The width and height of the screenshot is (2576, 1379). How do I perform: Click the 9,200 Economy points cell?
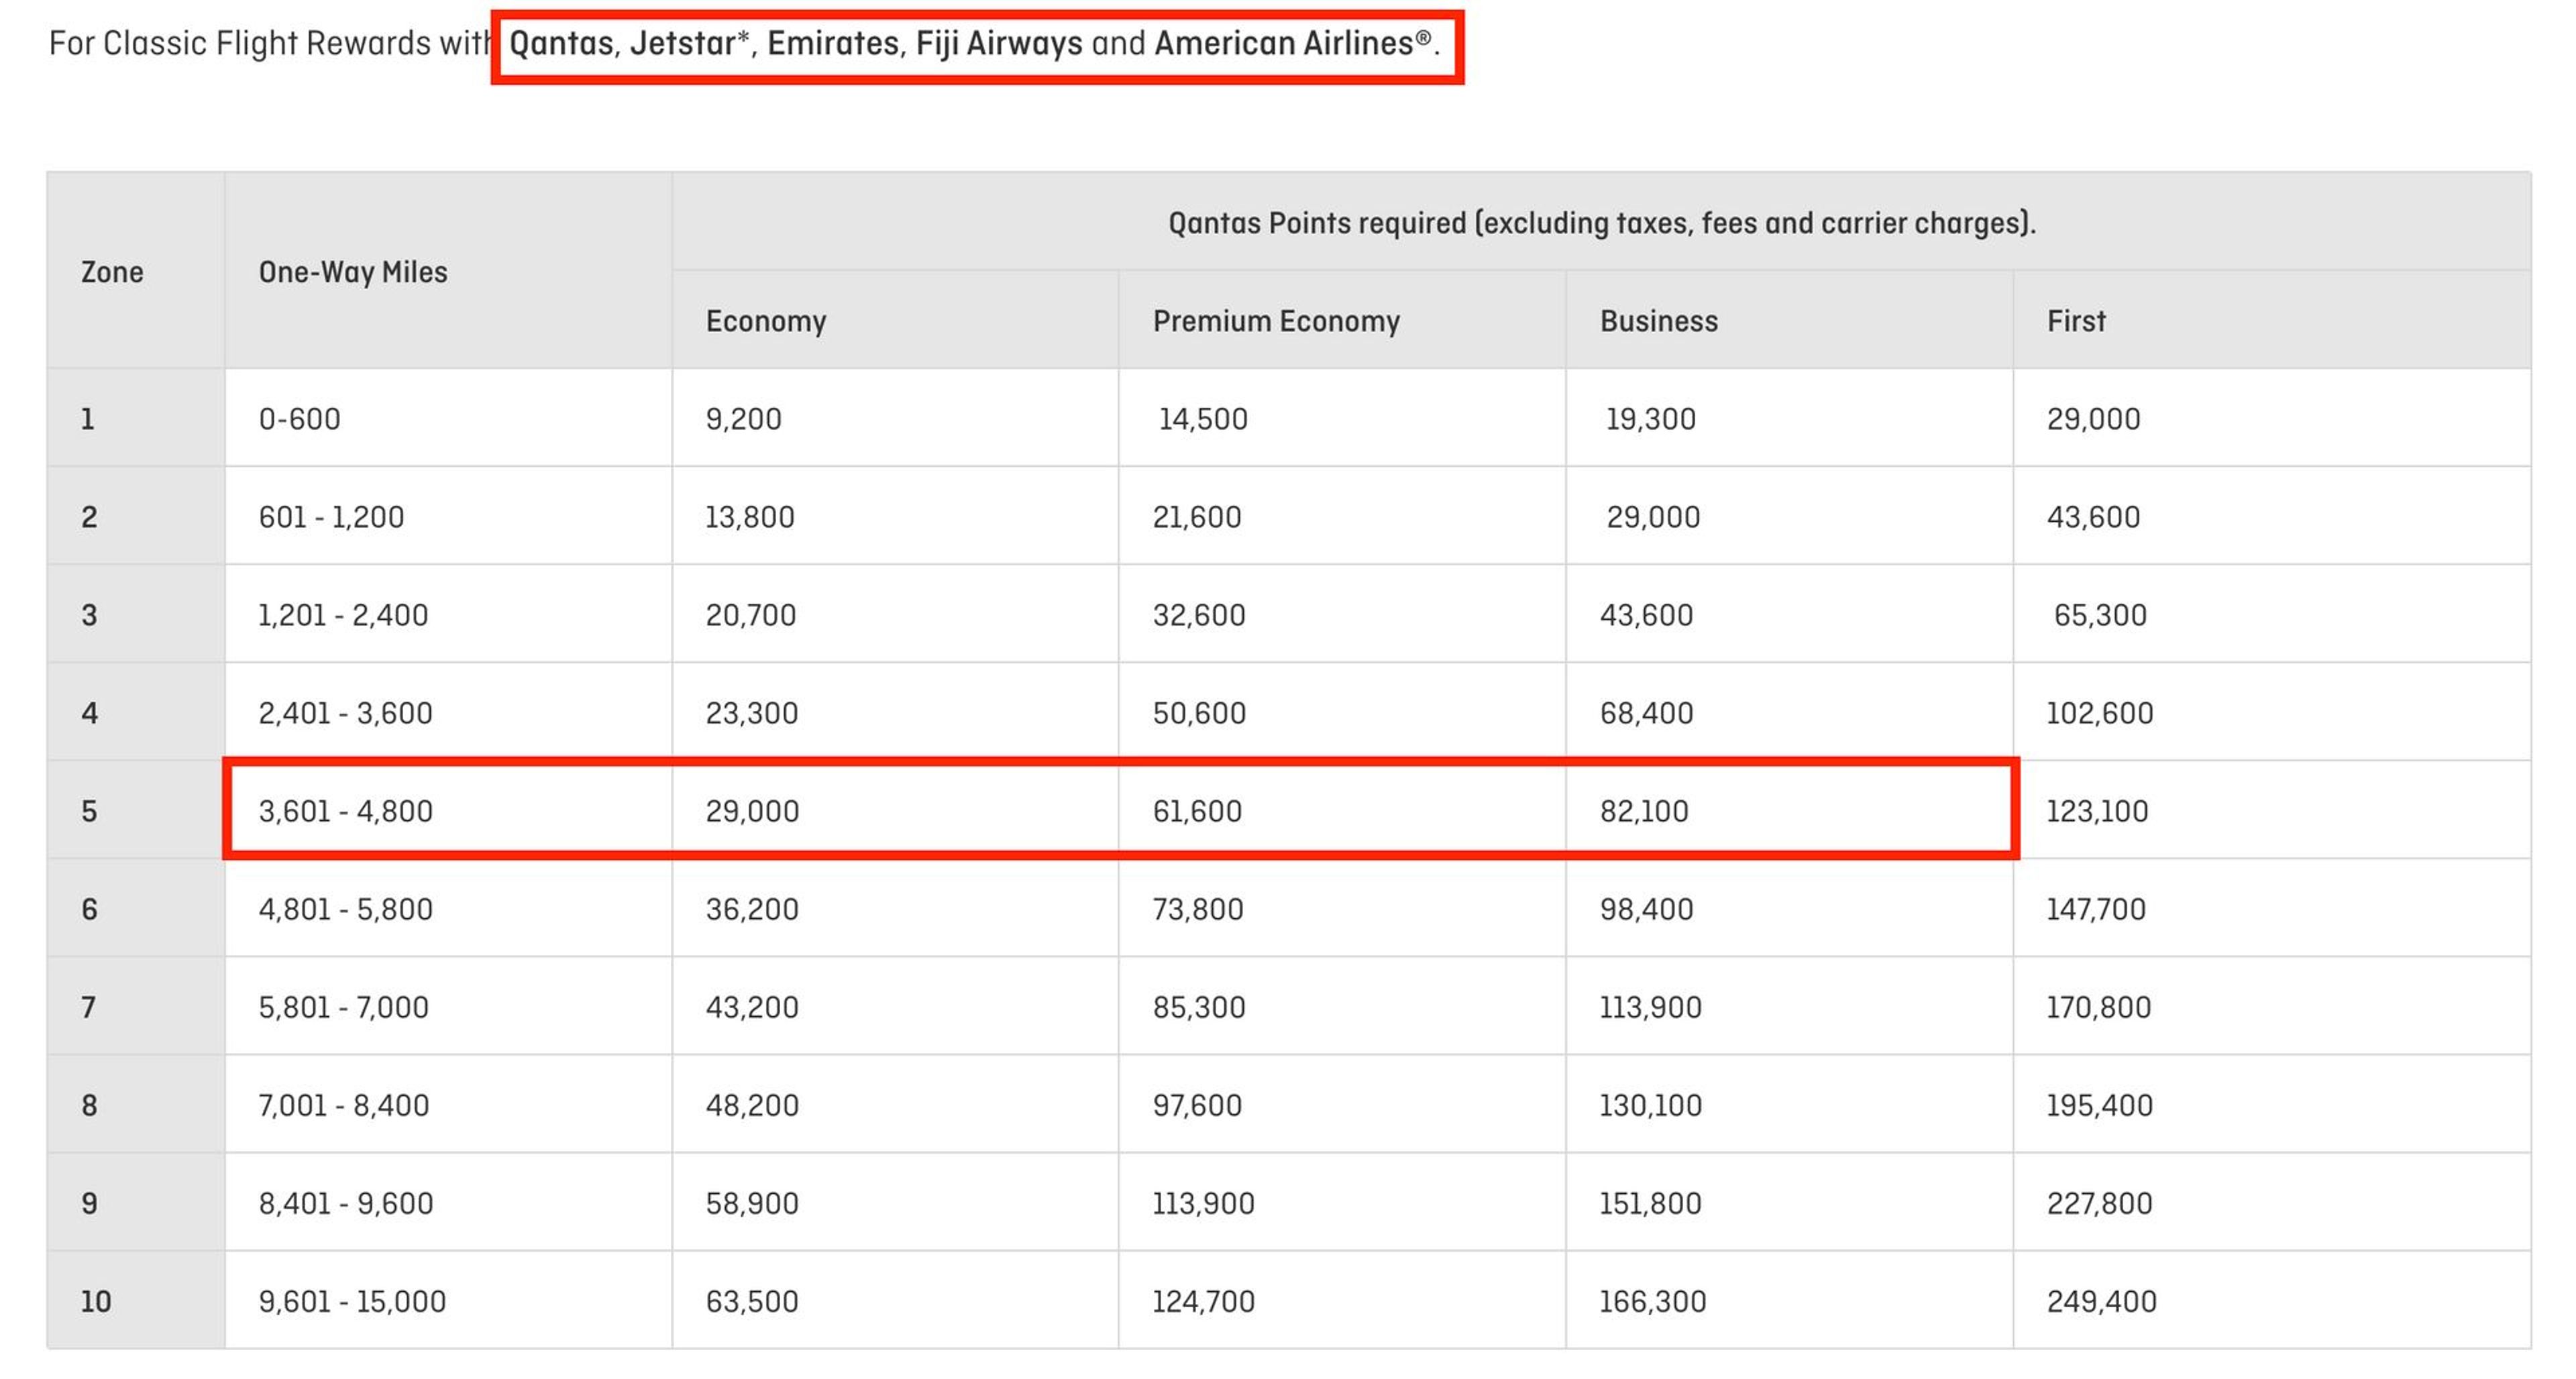[x=895, y=418]
